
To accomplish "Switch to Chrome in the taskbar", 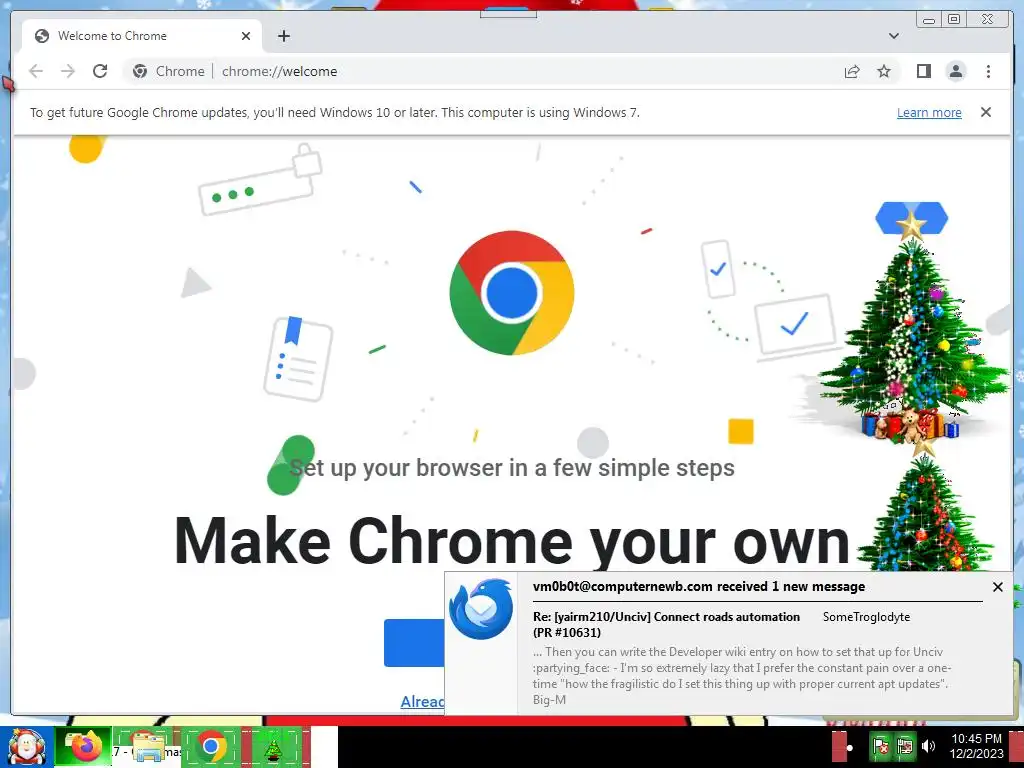I will point(210,747).
